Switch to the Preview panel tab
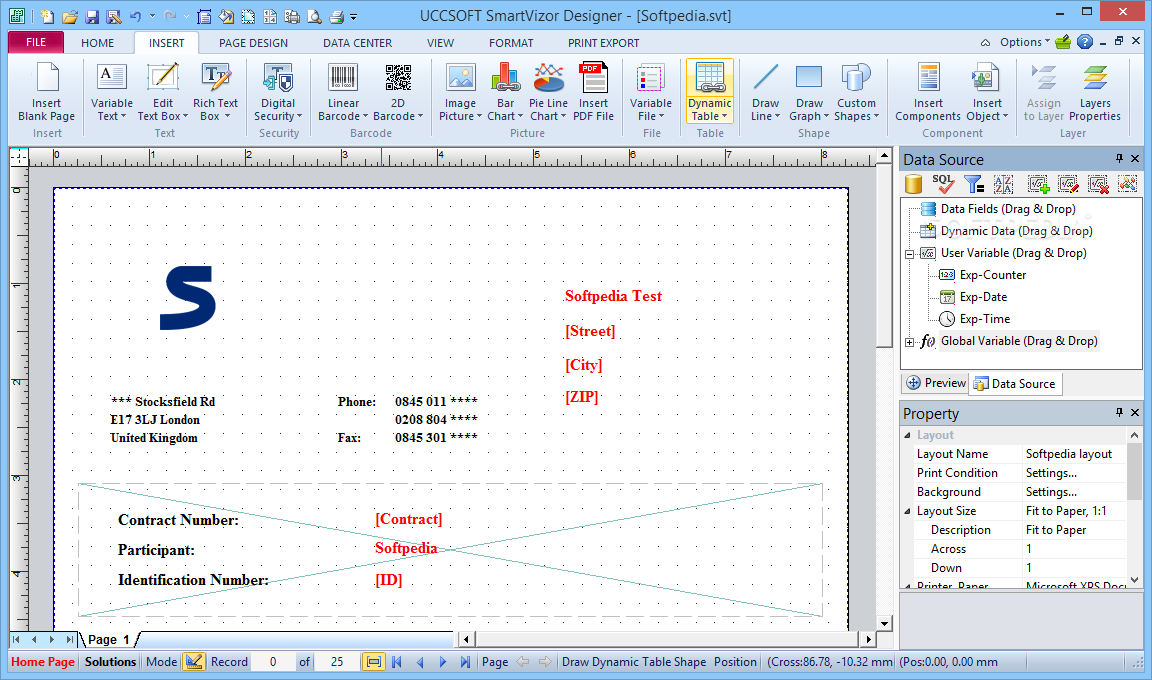This screenshot has width=1152, height=680. [936, 383]
